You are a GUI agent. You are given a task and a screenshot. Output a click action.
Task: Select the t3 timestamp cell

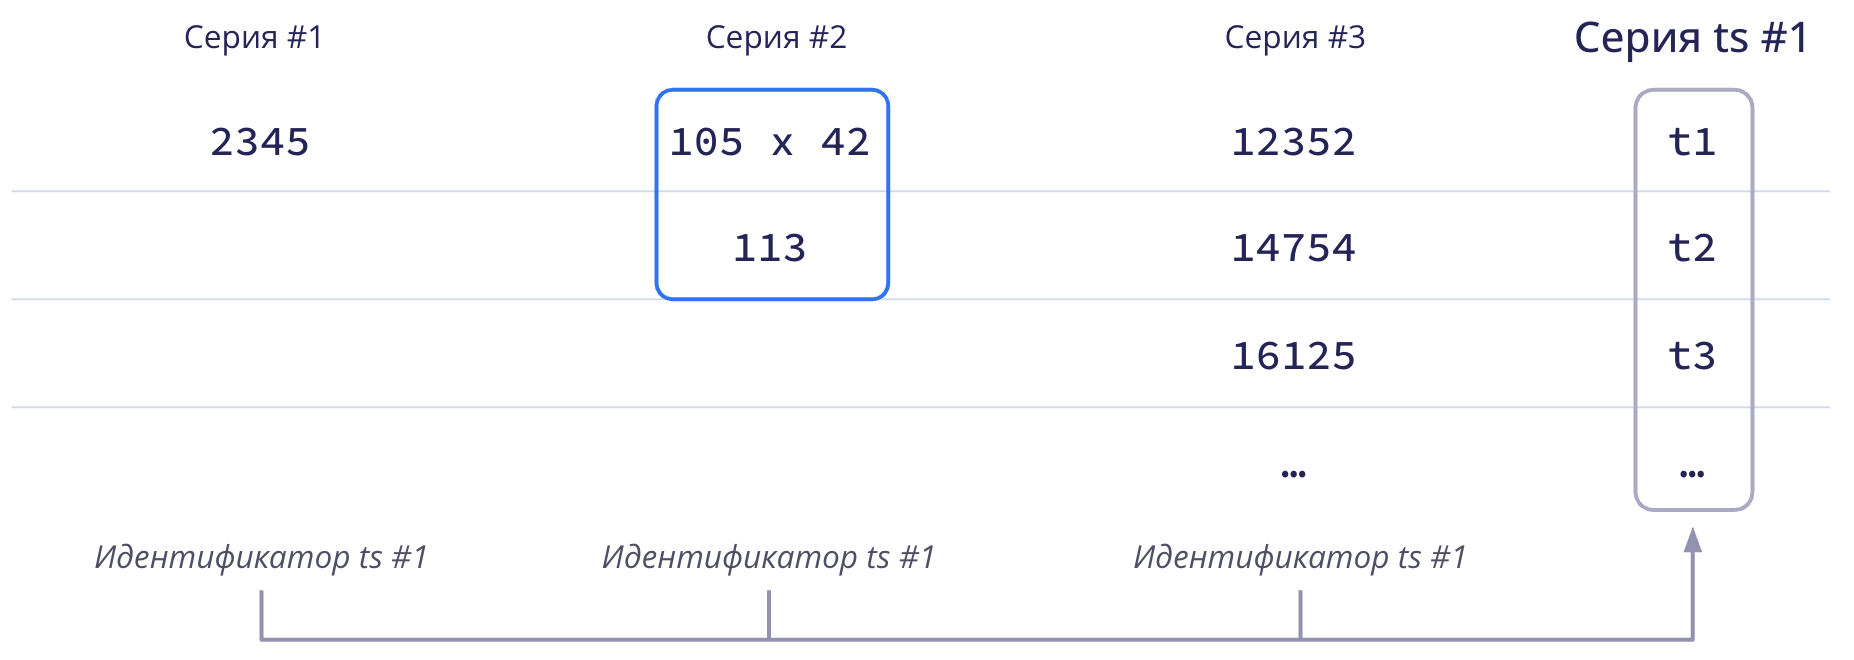(1692, 356)
